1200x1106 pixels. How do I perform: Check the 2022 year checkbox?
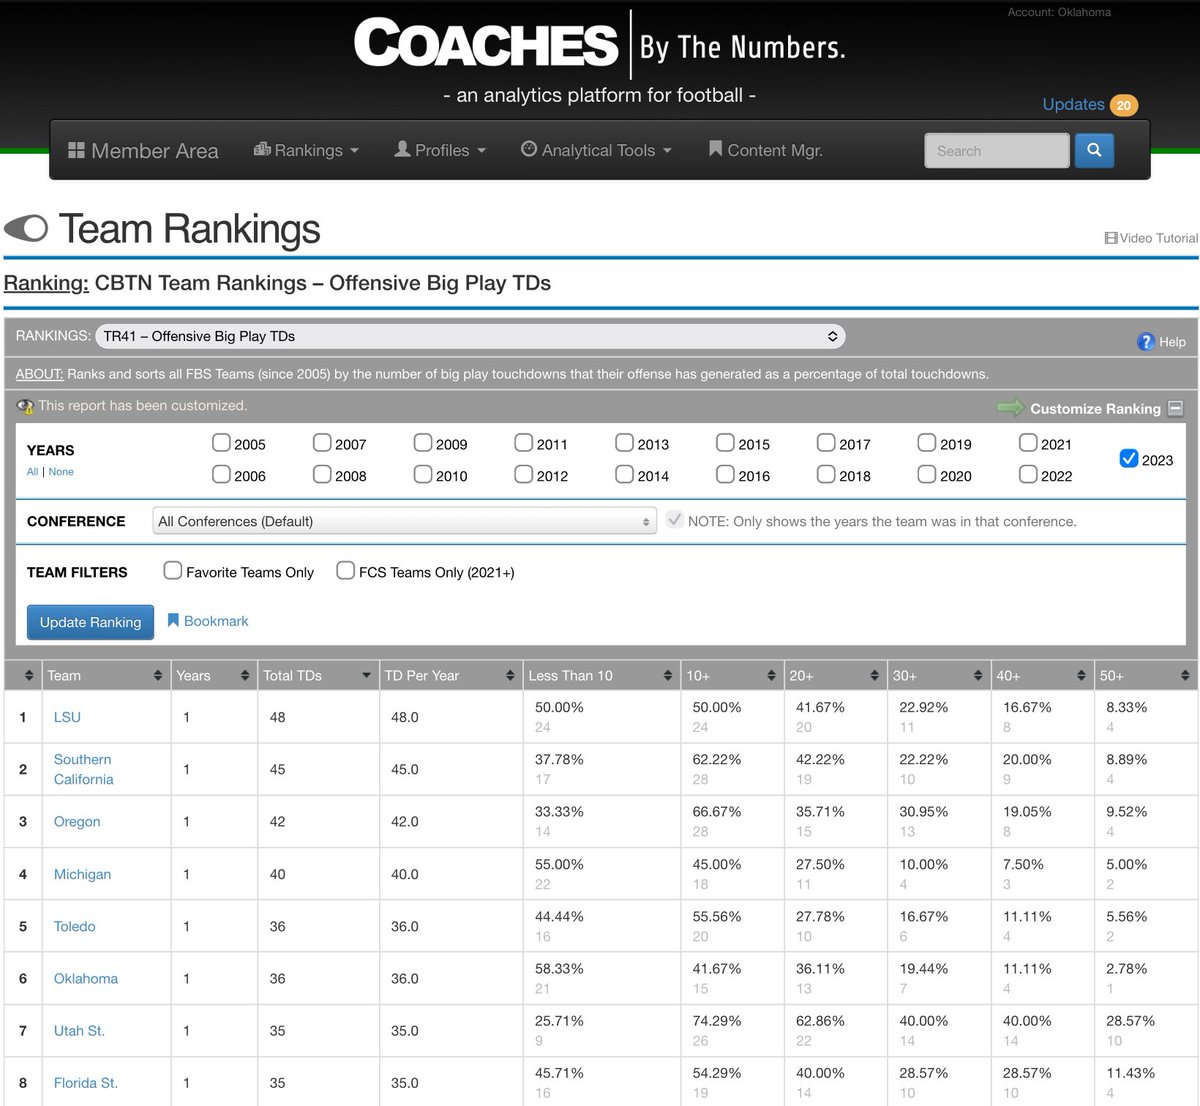point(1028,474)
